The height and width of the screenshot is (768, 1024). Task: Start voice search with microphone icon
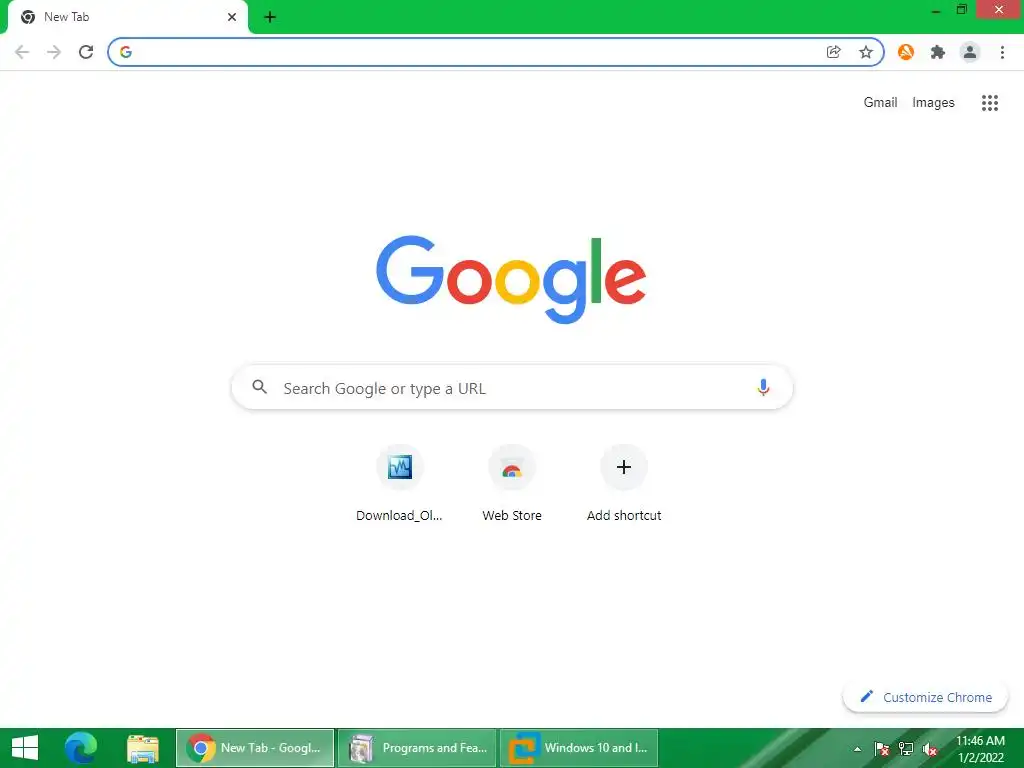click(762, 387)
